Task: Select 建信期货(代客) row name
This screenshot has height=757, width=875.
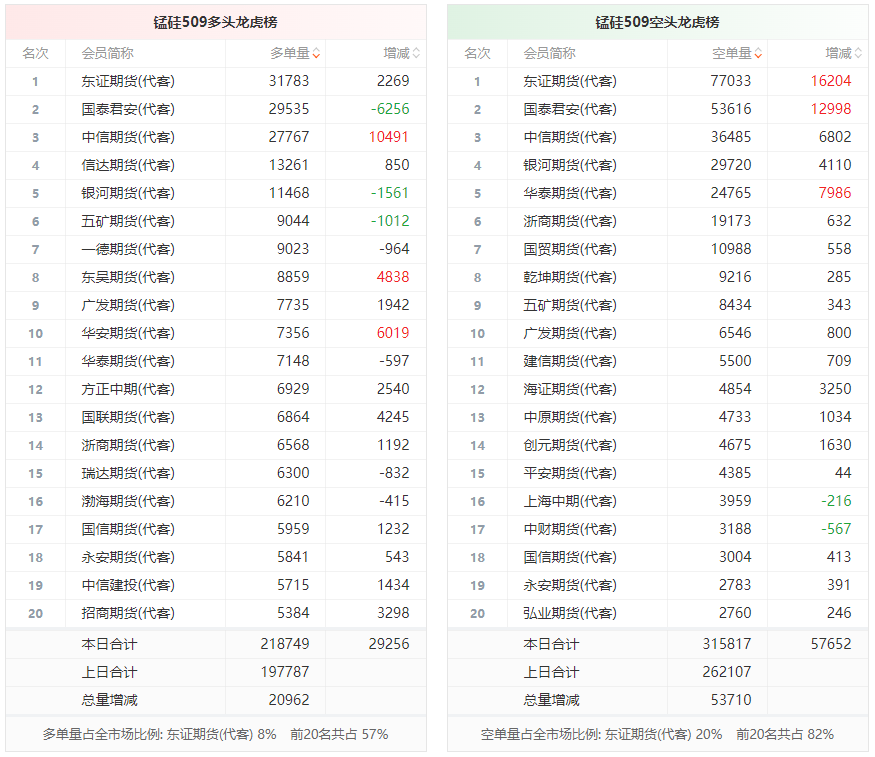Action: [x=570, y=361]
